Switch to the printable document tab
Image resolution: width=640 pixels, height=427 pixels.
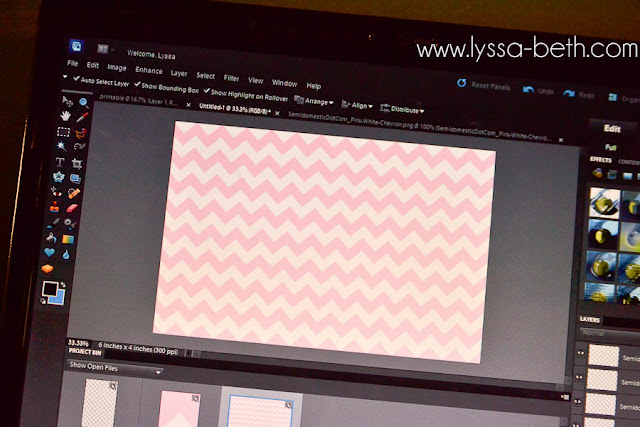point(139,100)
